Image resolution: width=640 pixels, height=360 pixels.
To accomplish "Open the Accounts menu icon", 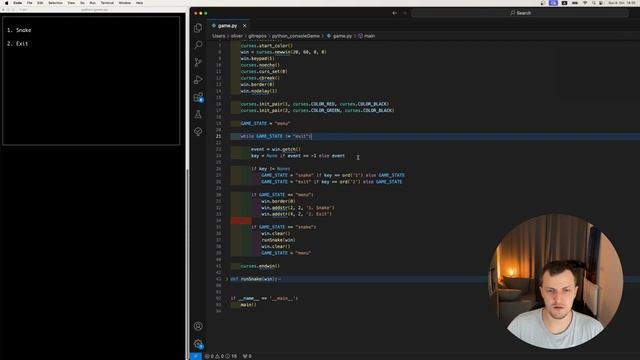I will click(198, 326).
